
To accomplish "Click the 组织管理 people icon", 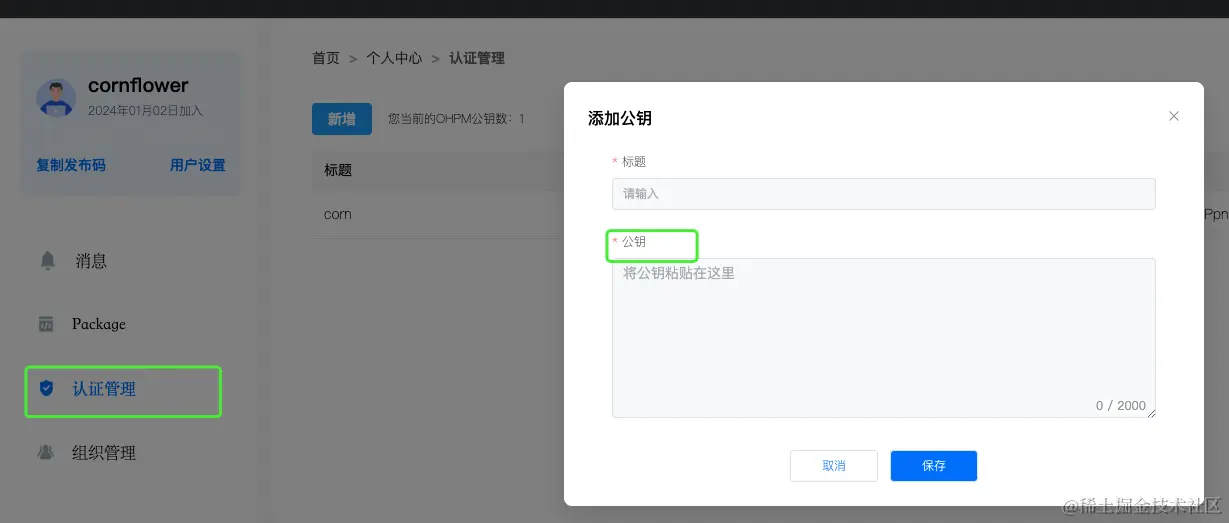I will pos(46,452).
